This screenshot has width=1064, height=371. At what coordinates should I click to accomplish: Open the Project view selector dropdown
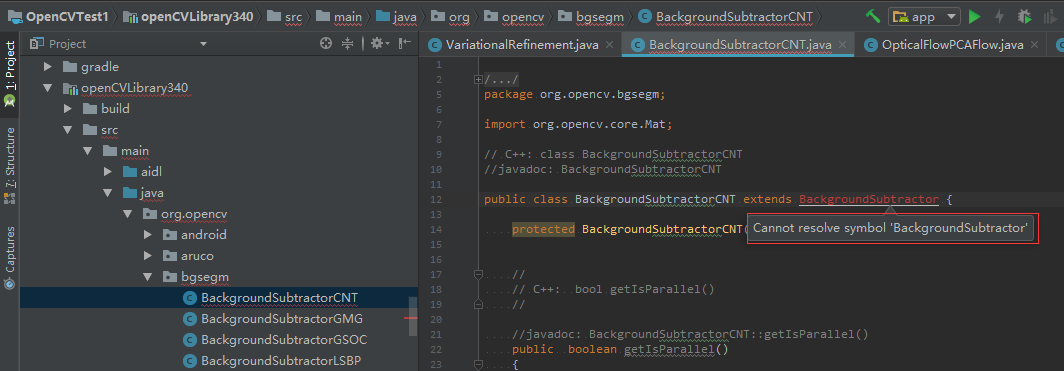[203, 44]
